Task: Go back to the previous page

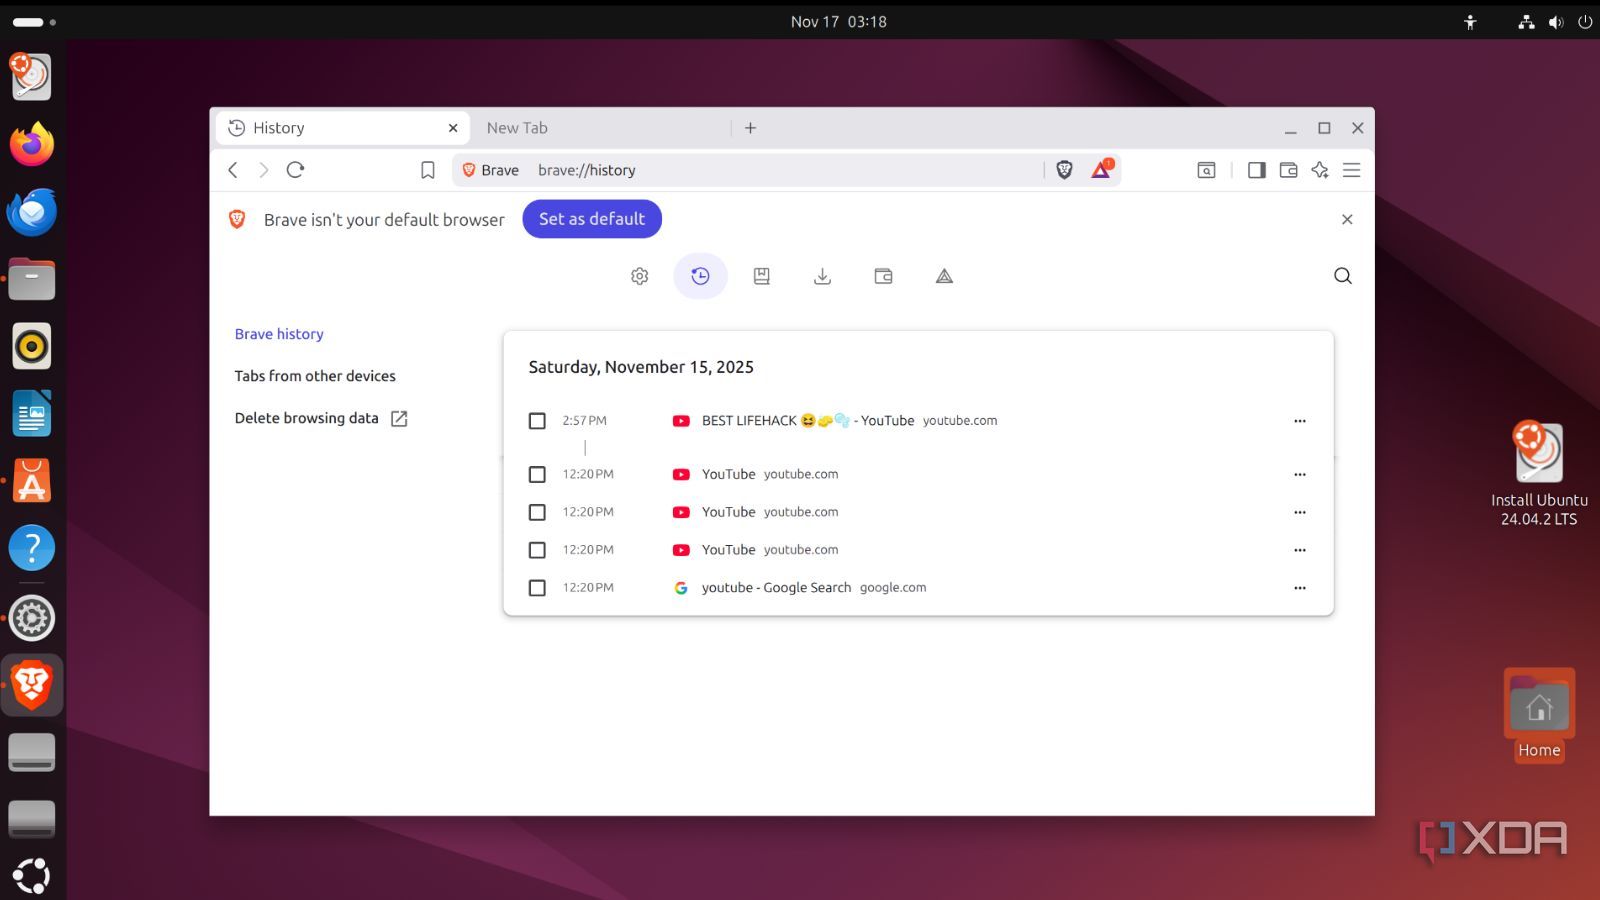Action: pos(233,170)
